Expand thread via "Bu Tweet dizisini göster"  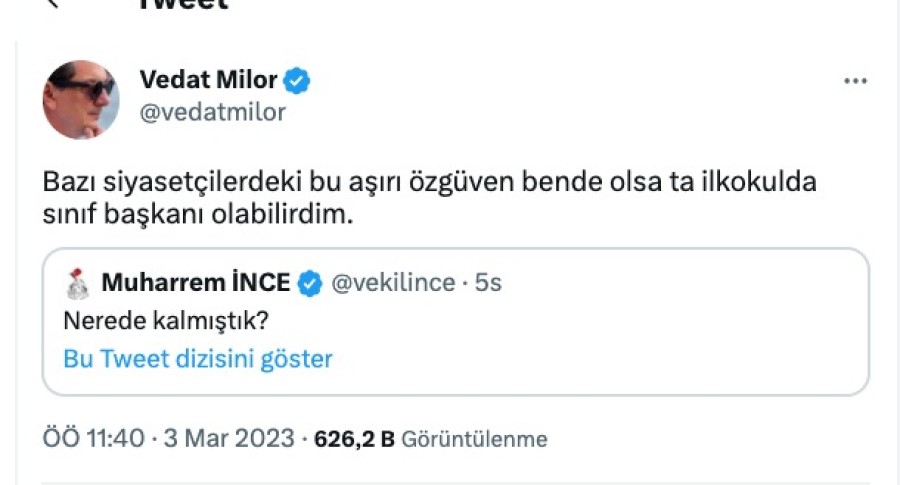[x=197, y=359]
